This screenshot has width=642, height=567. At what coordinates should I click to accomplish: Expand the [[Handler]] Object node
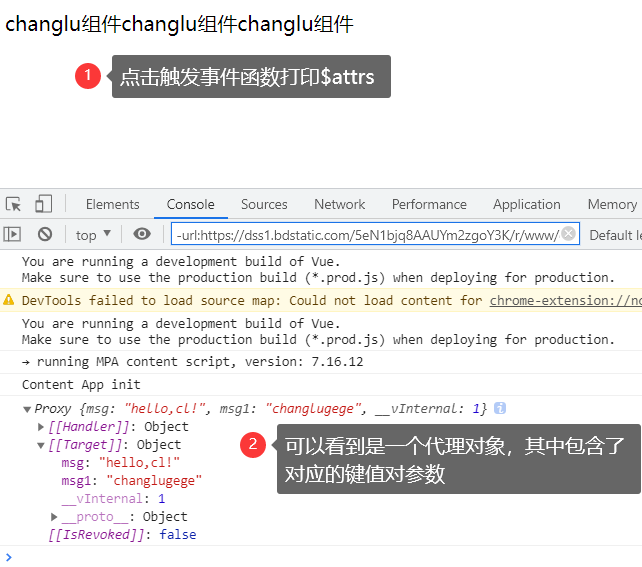(x=41, y=427)
